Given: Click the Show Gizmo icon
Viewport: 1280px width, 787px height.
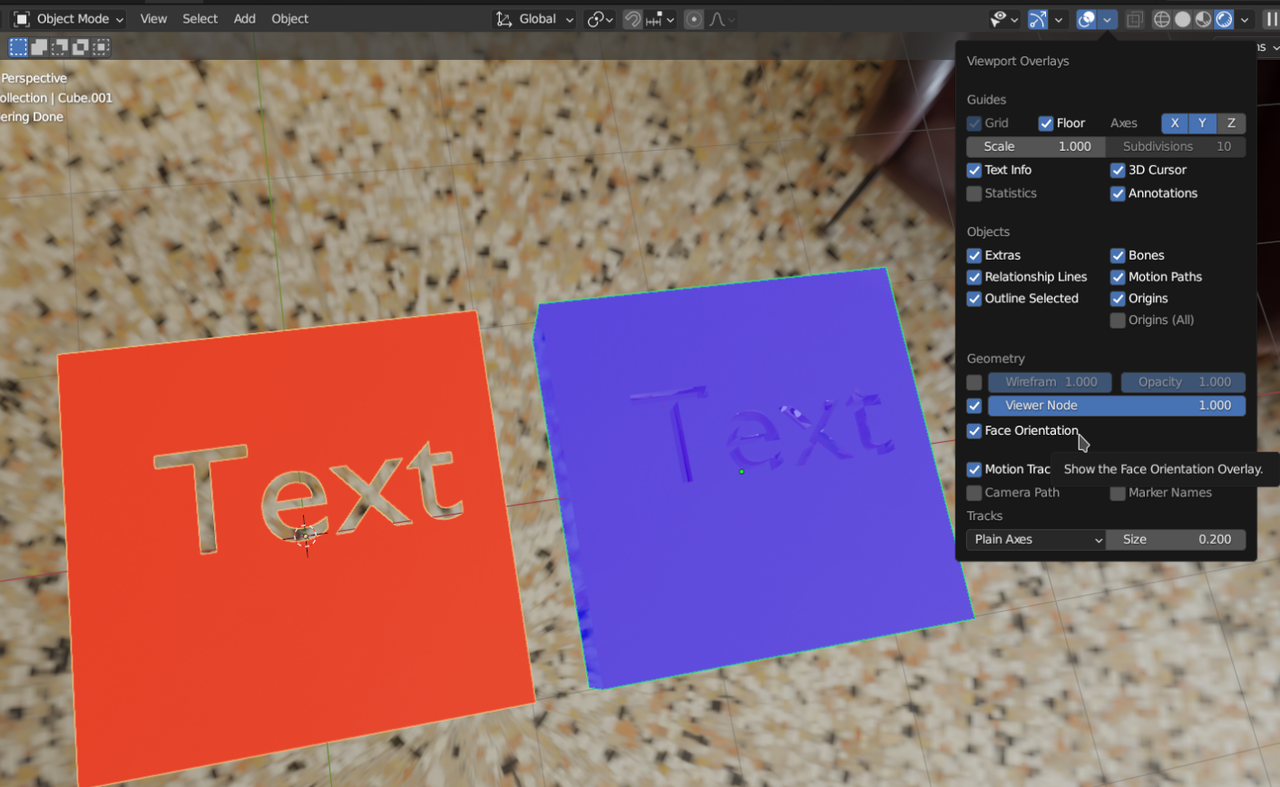Looking at the screenshot, I should click(1037, 19).
